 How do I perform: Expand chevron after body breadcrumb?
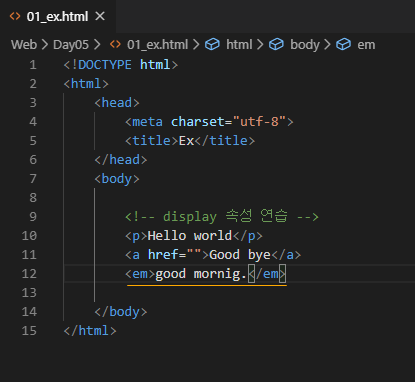(x=327, y=45)
